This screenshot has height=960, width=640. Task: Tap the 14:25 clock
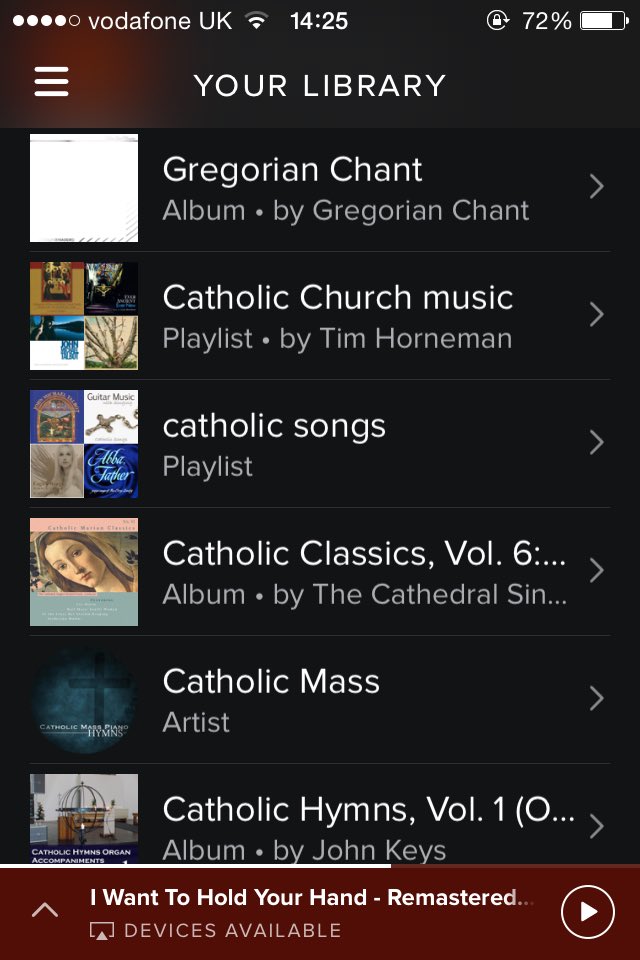tap(319, 21)
